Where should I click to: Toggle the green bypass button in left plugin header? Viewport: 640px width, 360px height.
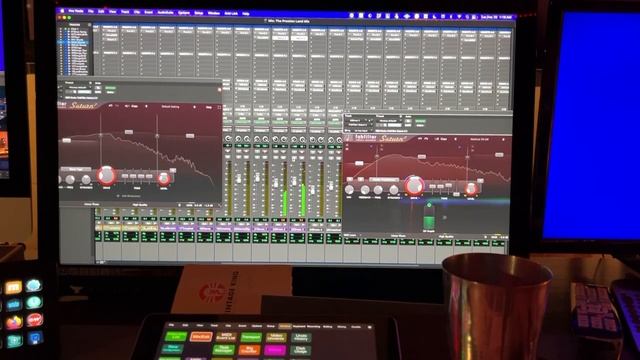(110, 88)
